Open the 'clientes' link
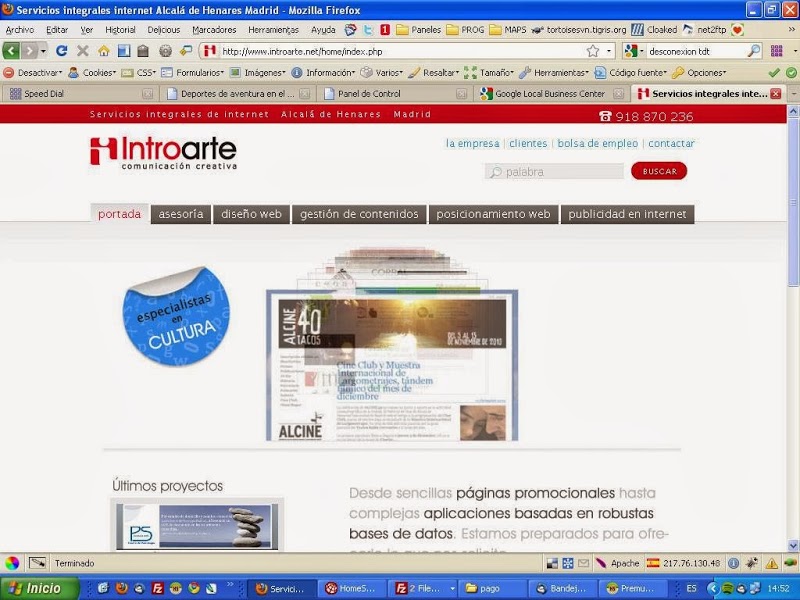The image size is (800, 600). pos(528,143)
